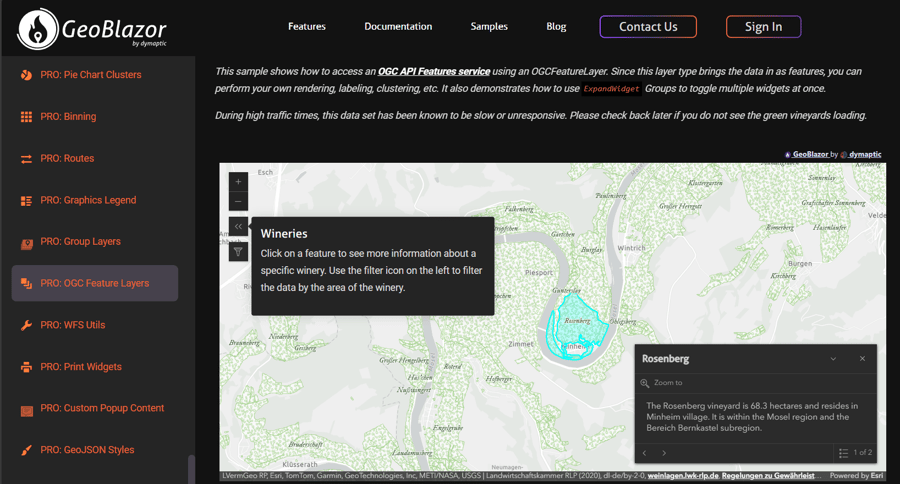Zoom in the map with plus button

238,182
